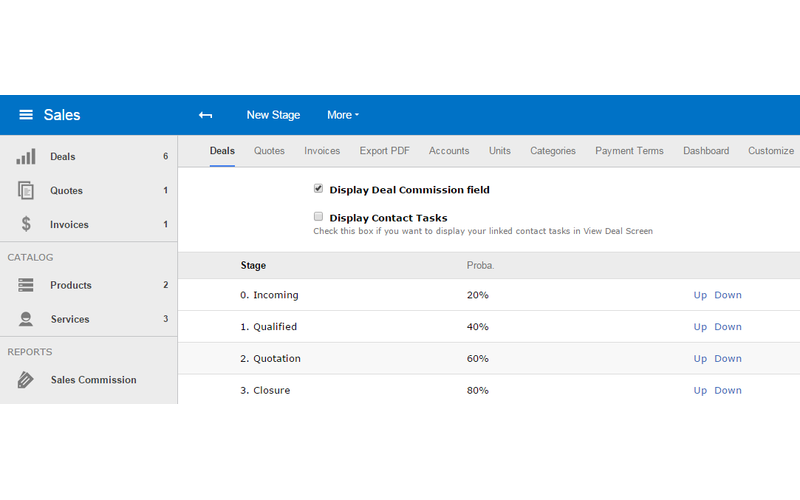The image size is (800, 500).
Task: Click the New Stage button
Action: click(273, 115)
